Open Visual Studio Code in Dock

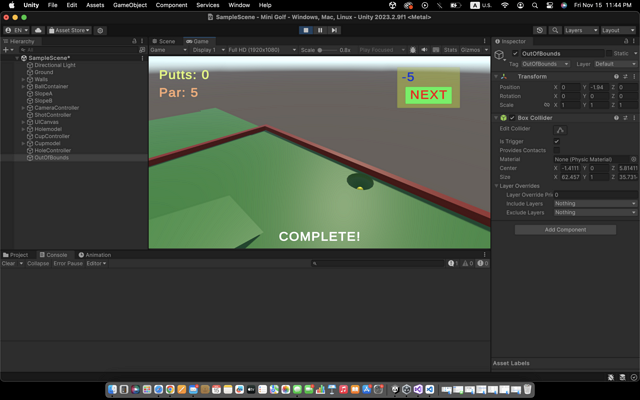click(x=430, y=389)
